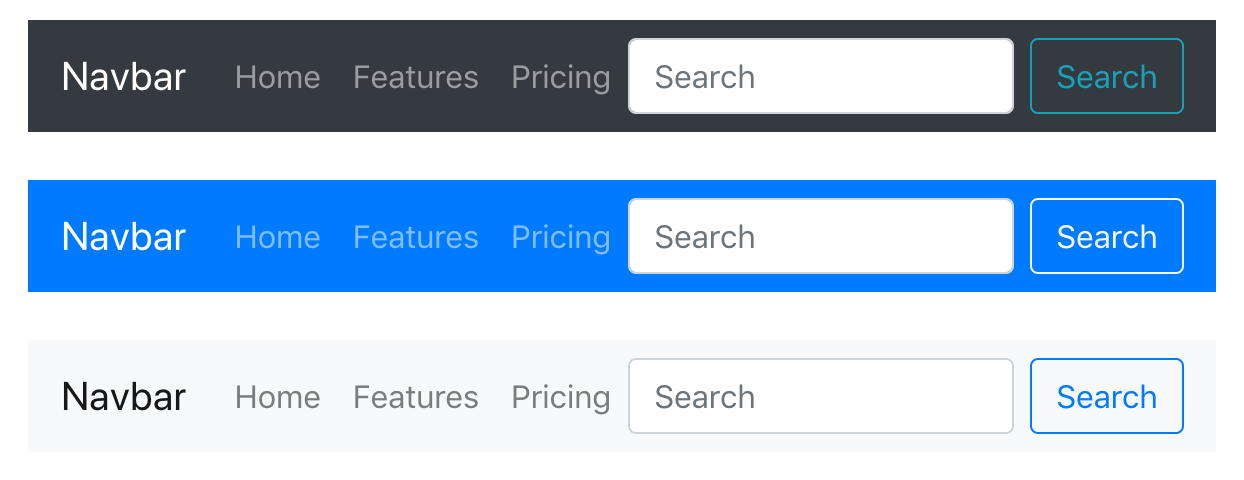Focus the search field in the dark navbar
This screenshot has height=480, width=1244.
click(820, 76)
